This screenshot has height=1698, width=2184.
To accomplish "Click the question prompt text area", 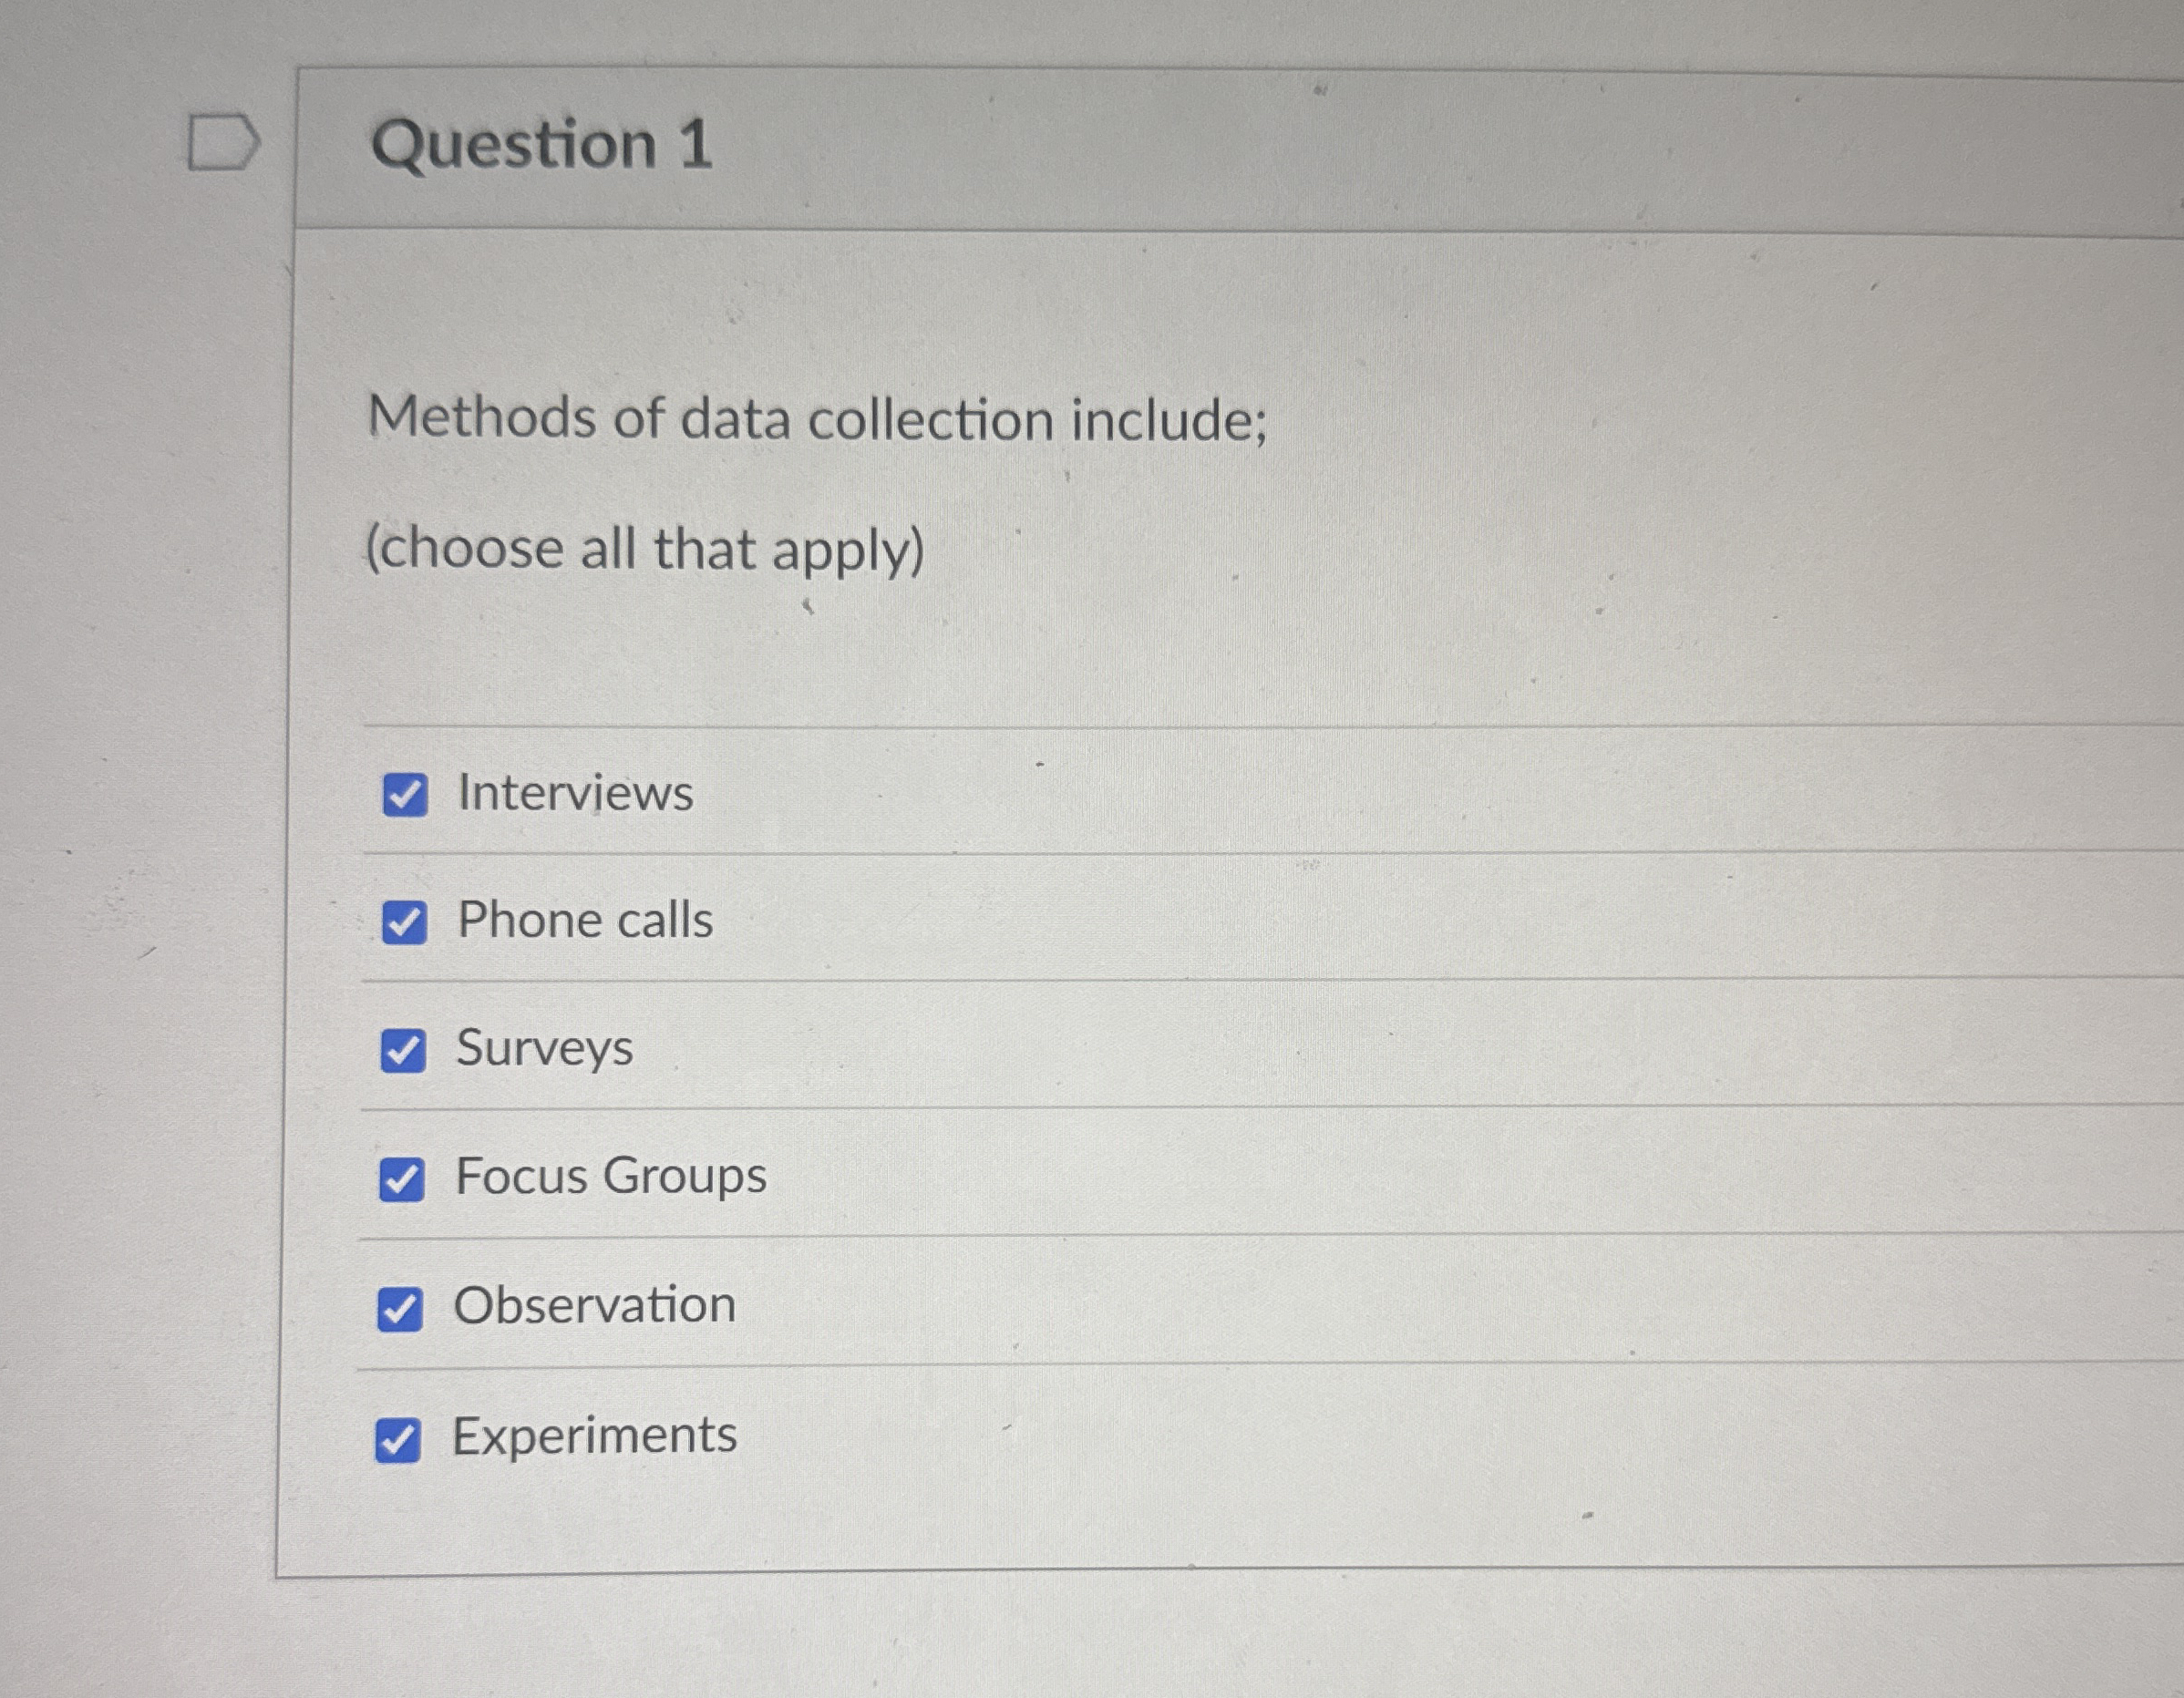I will (815, 420).
